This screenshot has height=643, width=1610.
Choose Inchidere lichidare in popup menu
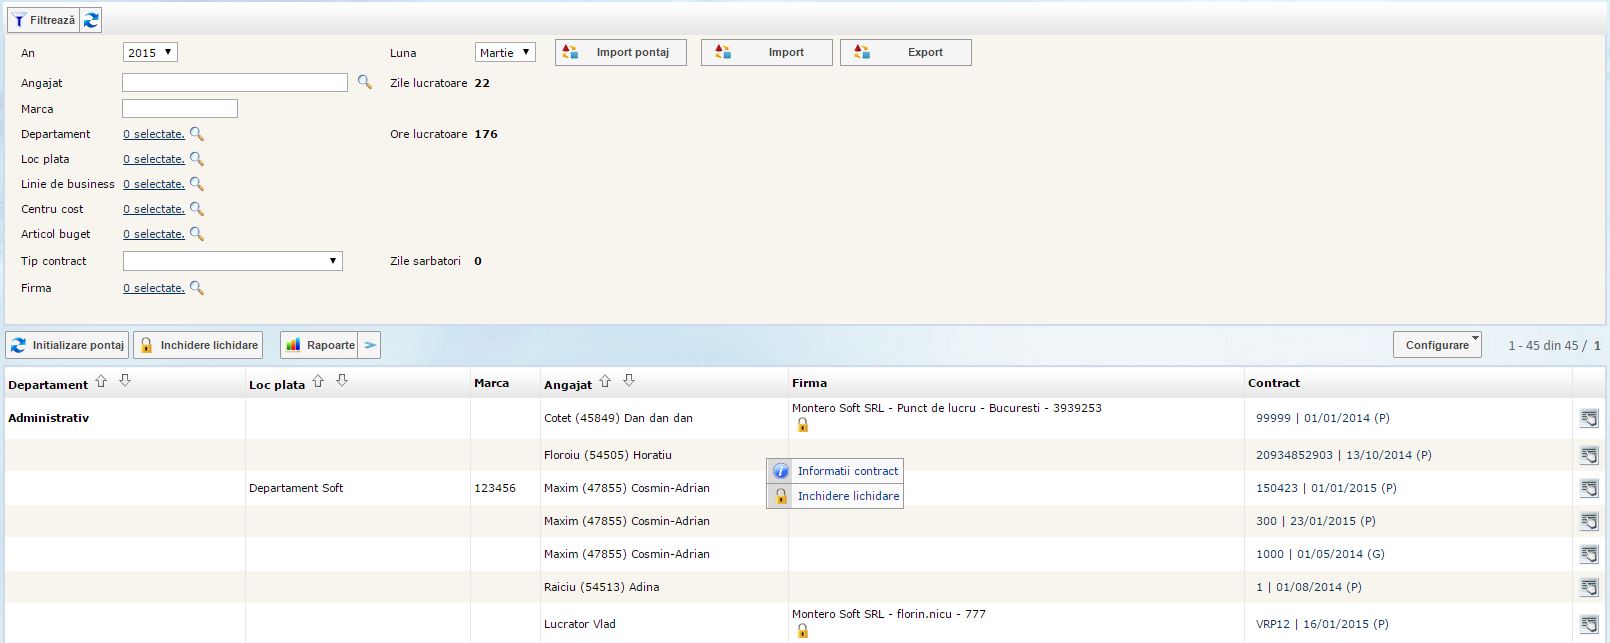click(848, 496)
